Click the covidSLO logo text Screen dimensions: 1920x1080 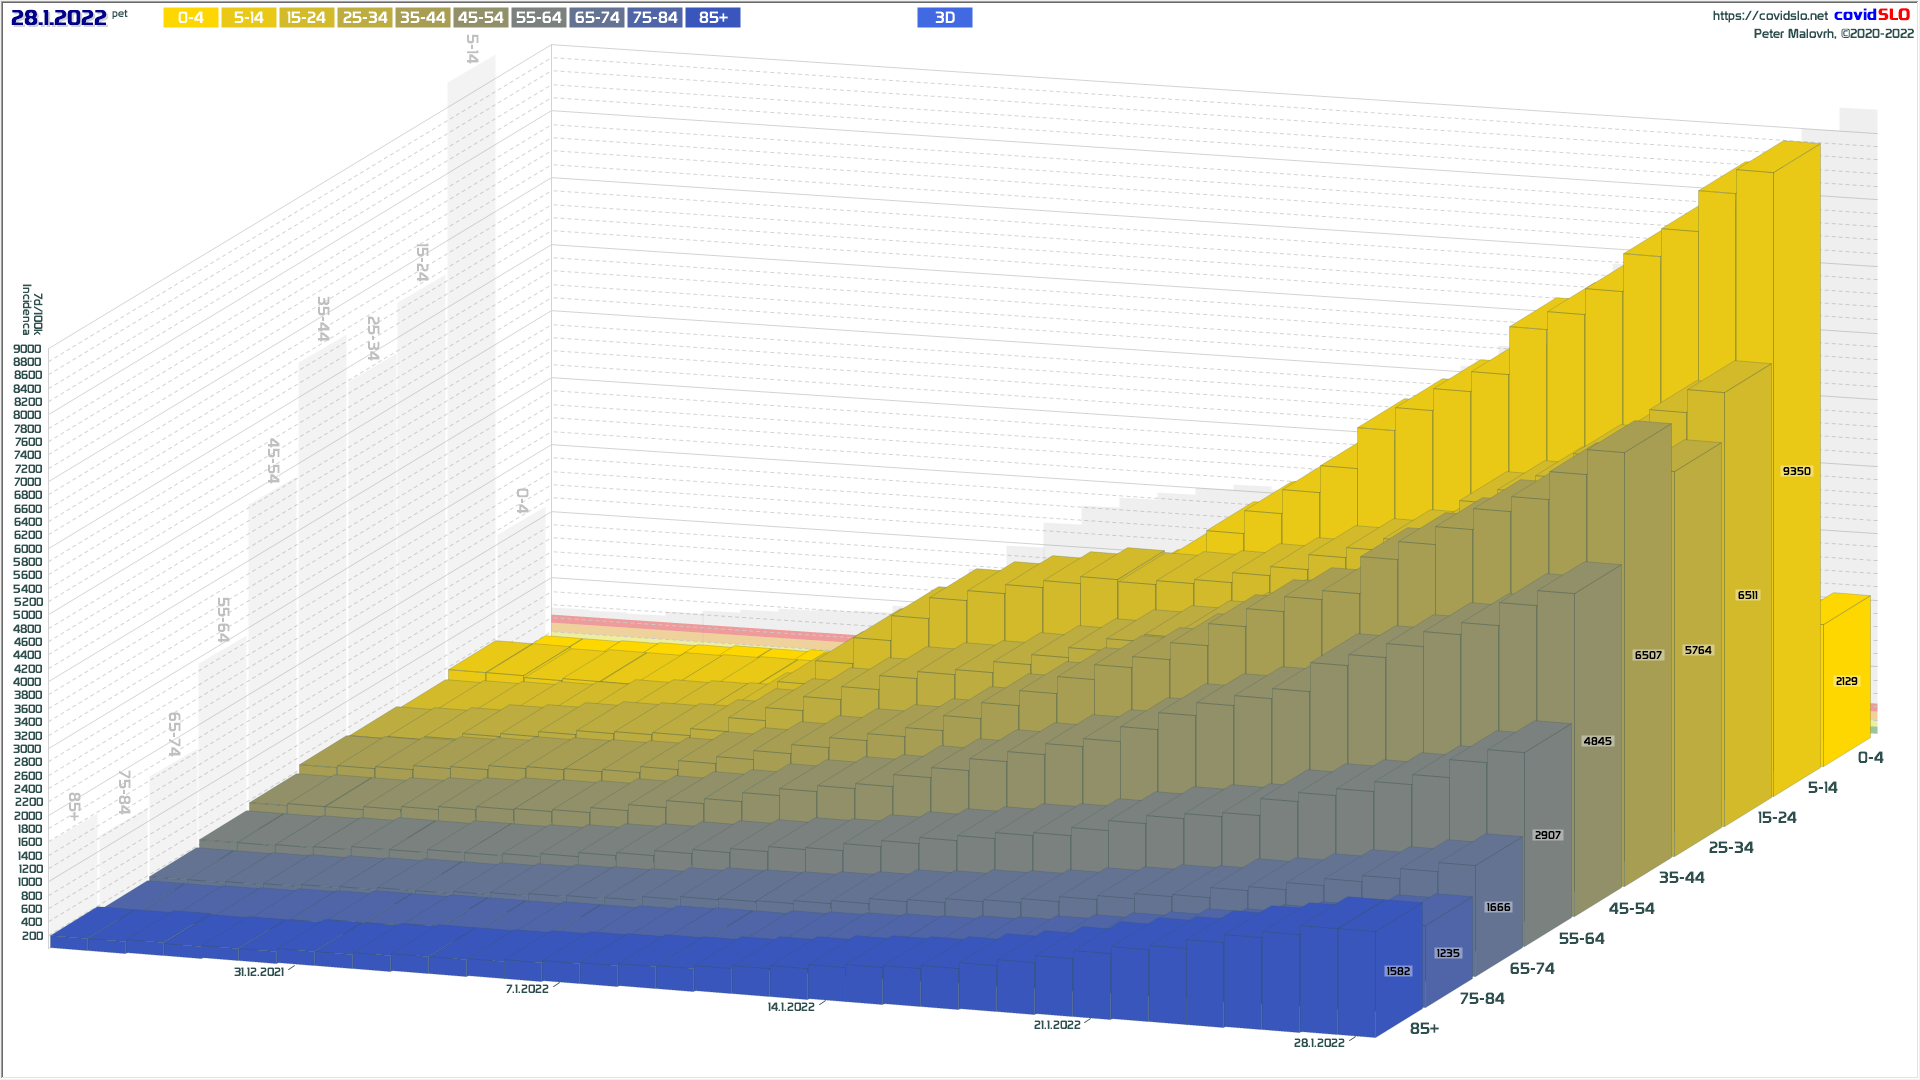[x=1871, y=15]
